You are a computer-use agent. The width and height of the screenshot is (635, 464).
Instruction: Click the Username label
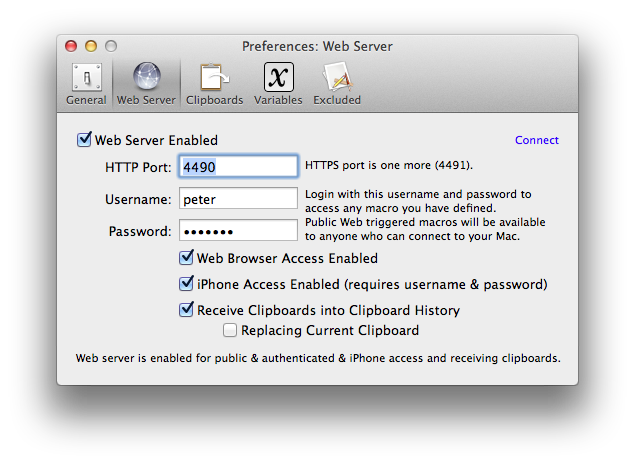(138, 199)
